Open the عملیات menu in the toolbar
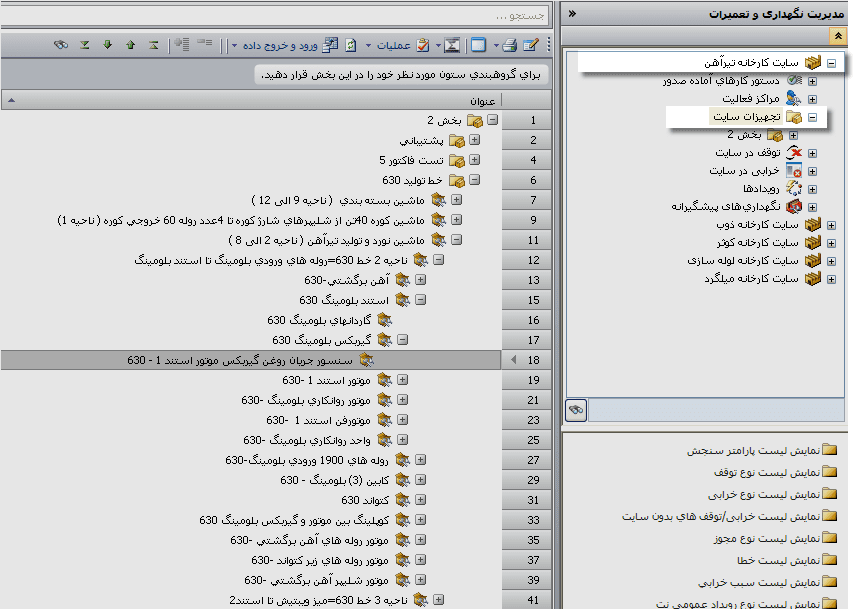The width and height of the screenshot is (853, 609). tap(394, 45)
